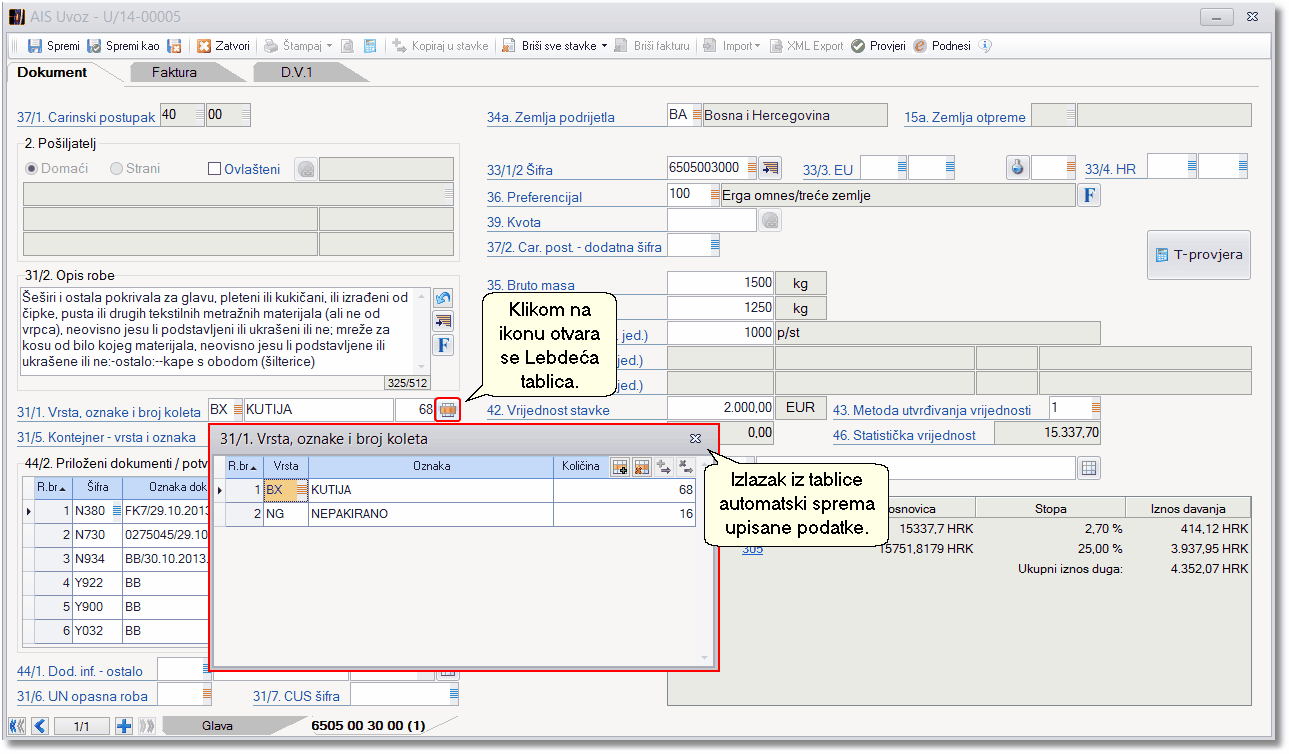The width and height of the screenshot is (1289, 754).
Task: Select the NEPAKIRANO cell in floating table
Action: (431, 514)
